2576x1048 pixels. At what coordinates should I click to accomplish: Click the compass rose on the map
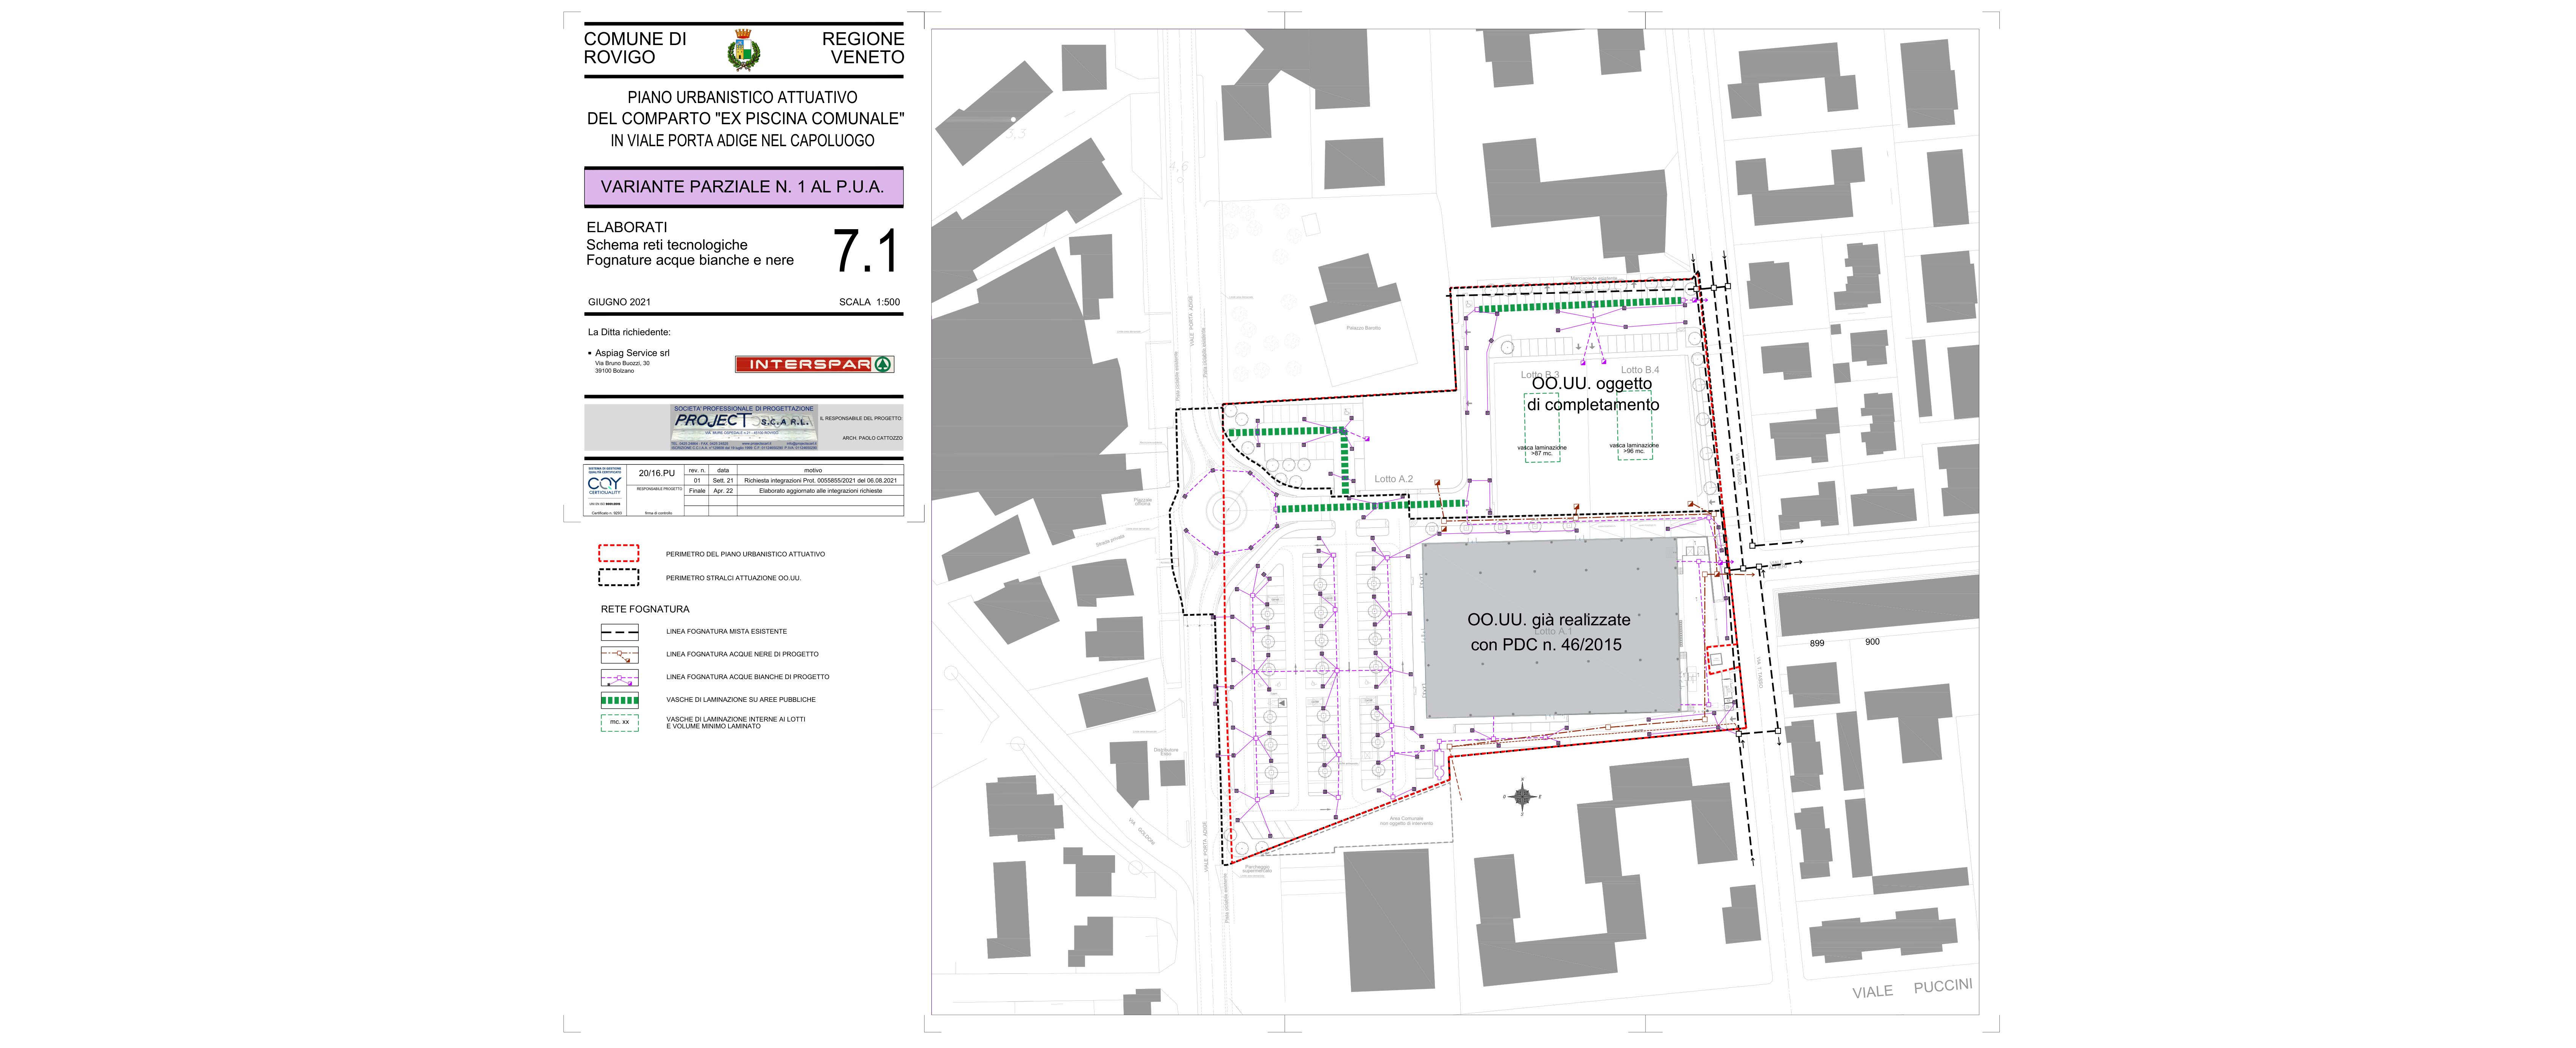(1522, 797)
